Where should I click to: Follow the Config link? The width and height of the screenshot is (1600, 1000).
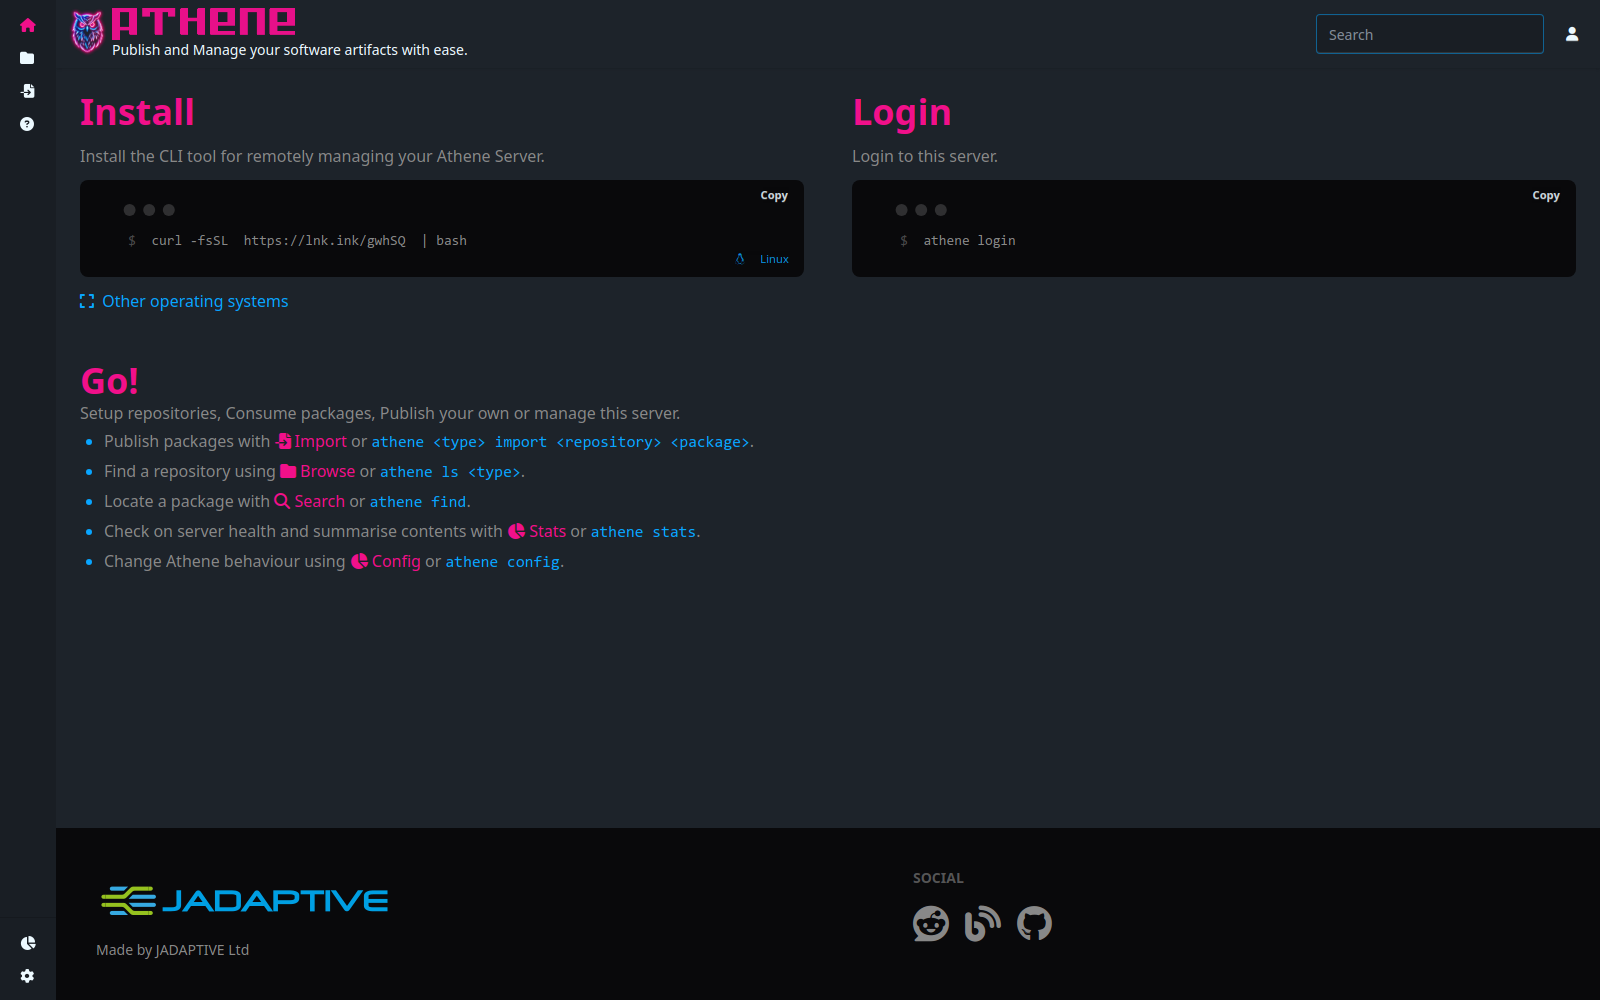386,561
